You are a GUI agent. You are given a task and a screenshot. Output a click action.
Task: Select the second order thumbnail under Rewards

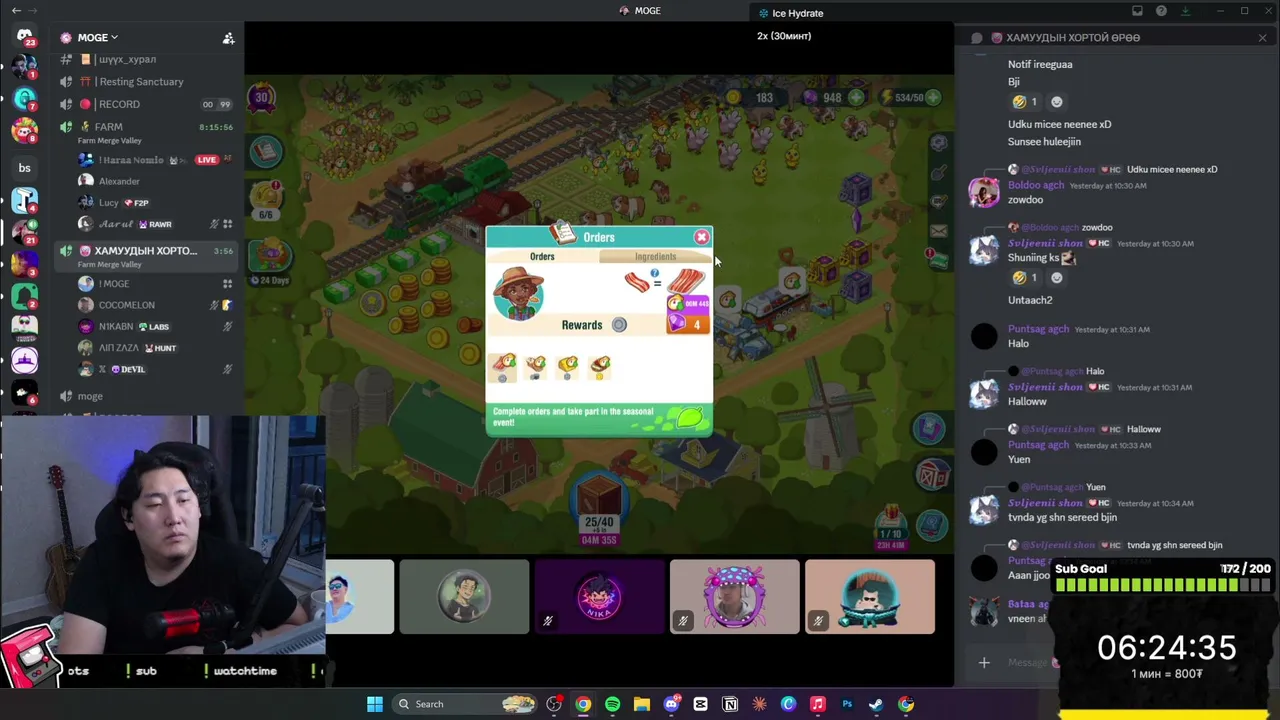536,366
